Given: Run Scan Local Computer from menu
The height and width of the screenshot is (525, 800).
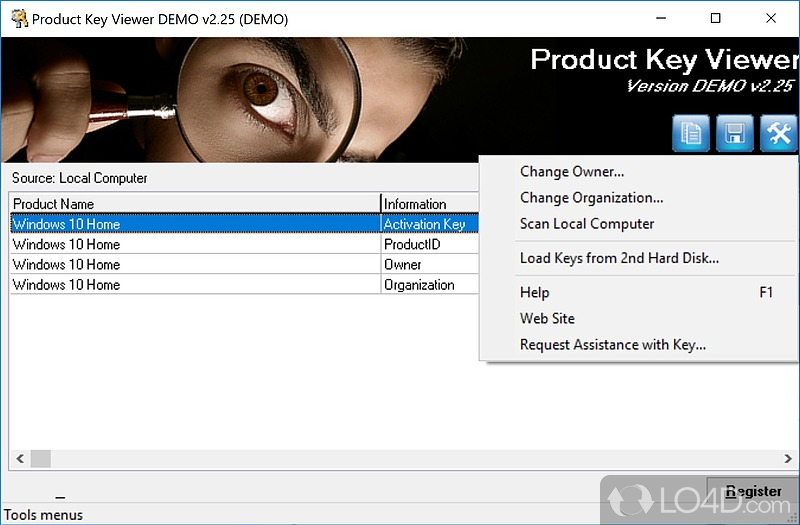Looking at the screenshot, I should click(587, 224).
